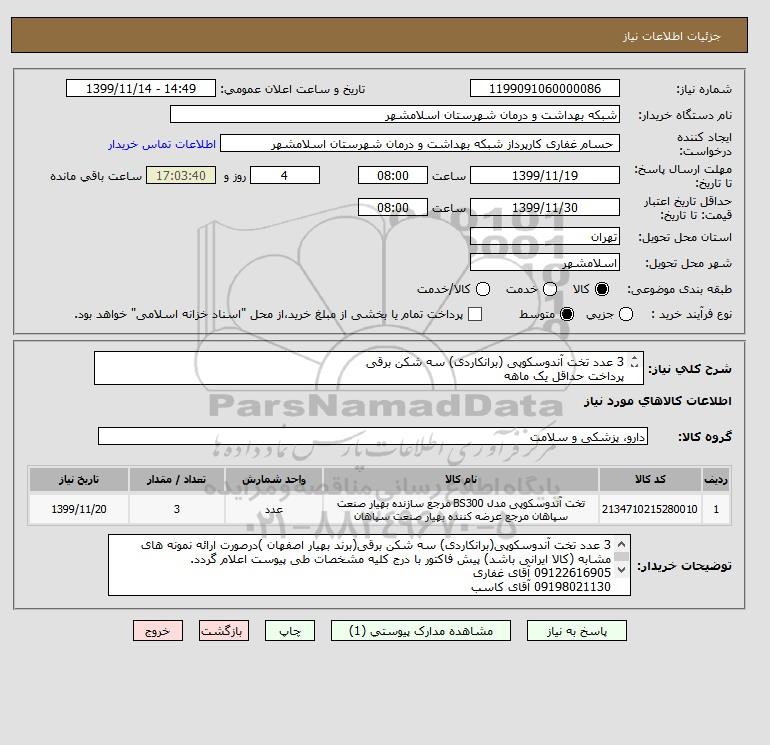
Task: Click the need number field 1199091060000086
Action: click(x=545, y=89)
